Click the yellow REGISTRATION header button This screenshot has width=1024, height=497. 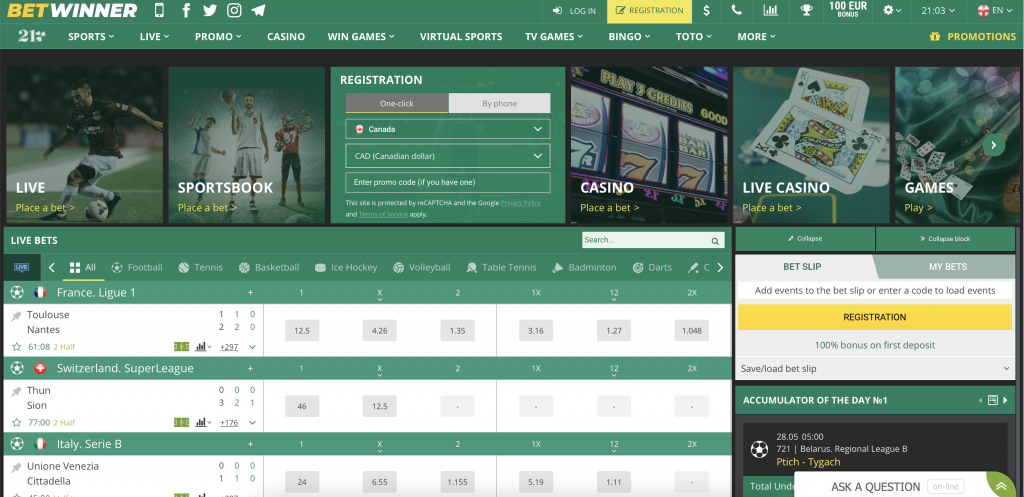(649, 10)
